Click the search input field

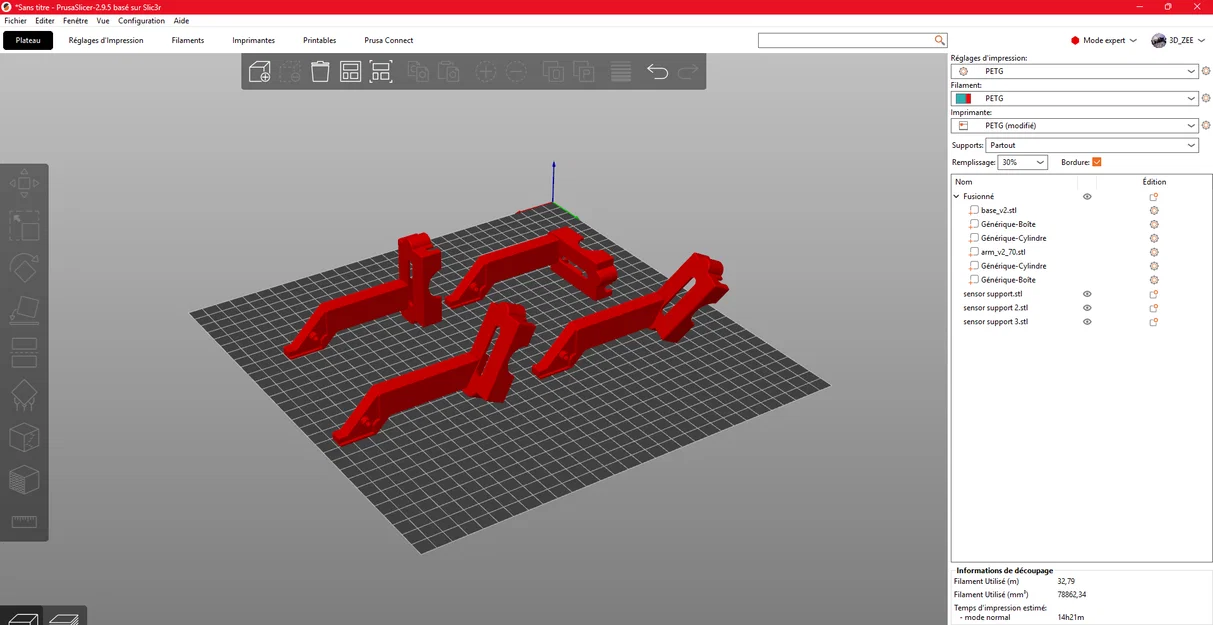(x=846, y=40)
